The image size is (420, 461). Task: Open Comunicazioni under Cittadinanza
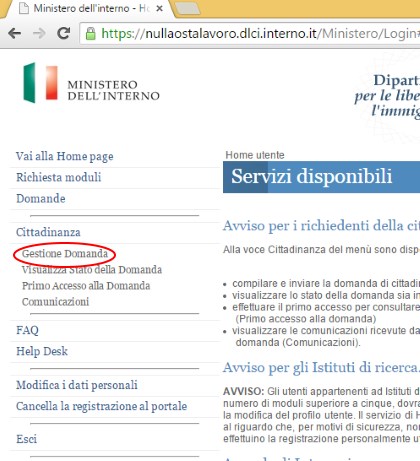point(55,302)
